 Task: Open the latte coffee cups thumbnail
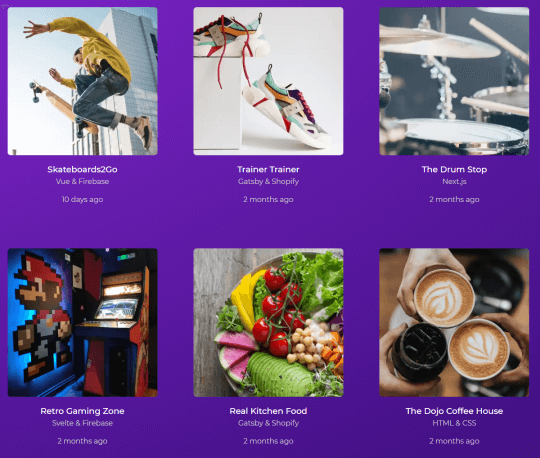(x=454, y=323)
